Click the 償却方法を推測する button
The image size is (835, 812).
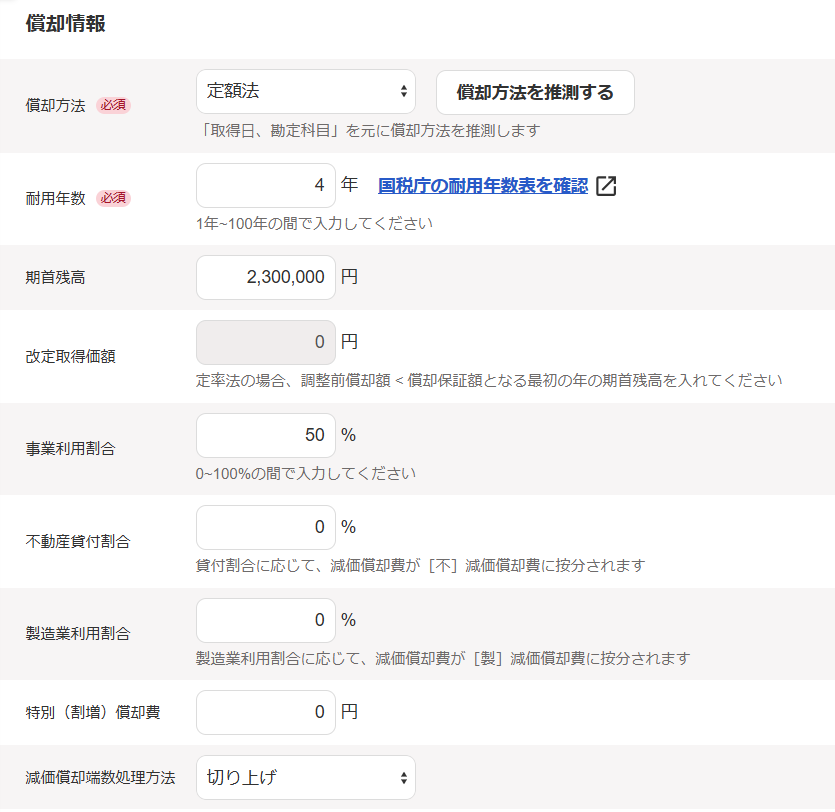click(x=535, y=93)
